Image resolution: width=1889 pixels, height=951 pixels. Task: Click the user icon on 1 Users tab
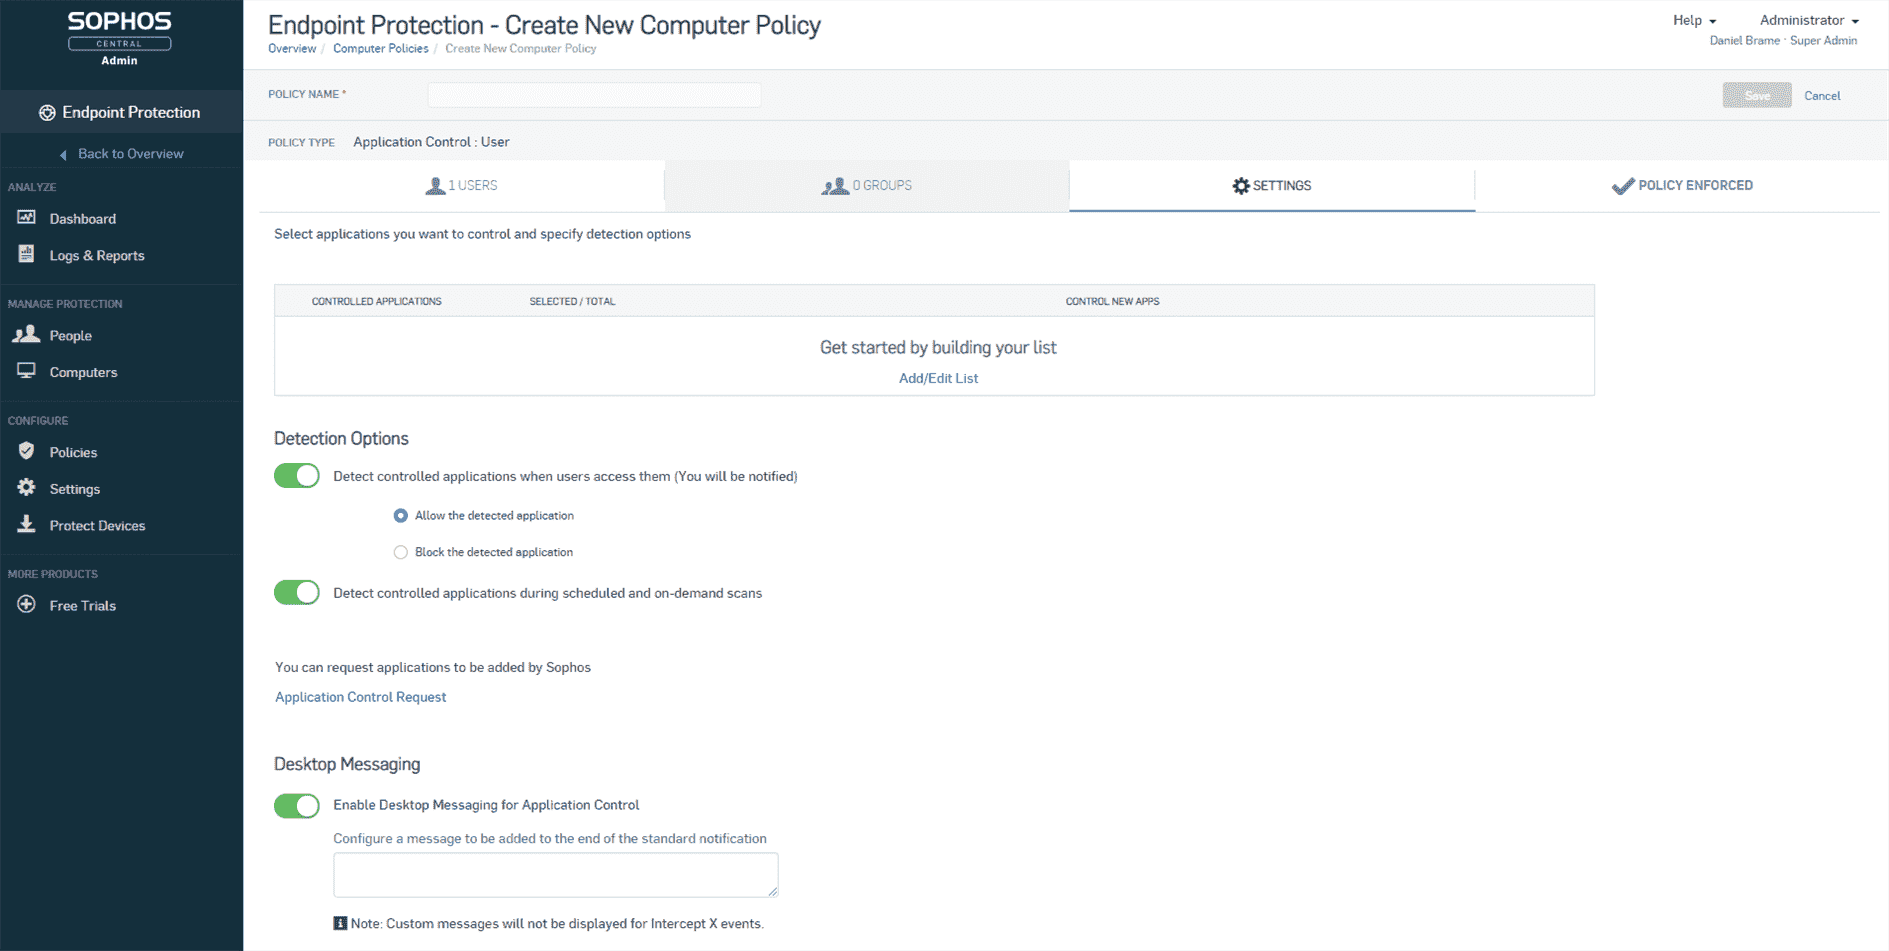(435, 186)
